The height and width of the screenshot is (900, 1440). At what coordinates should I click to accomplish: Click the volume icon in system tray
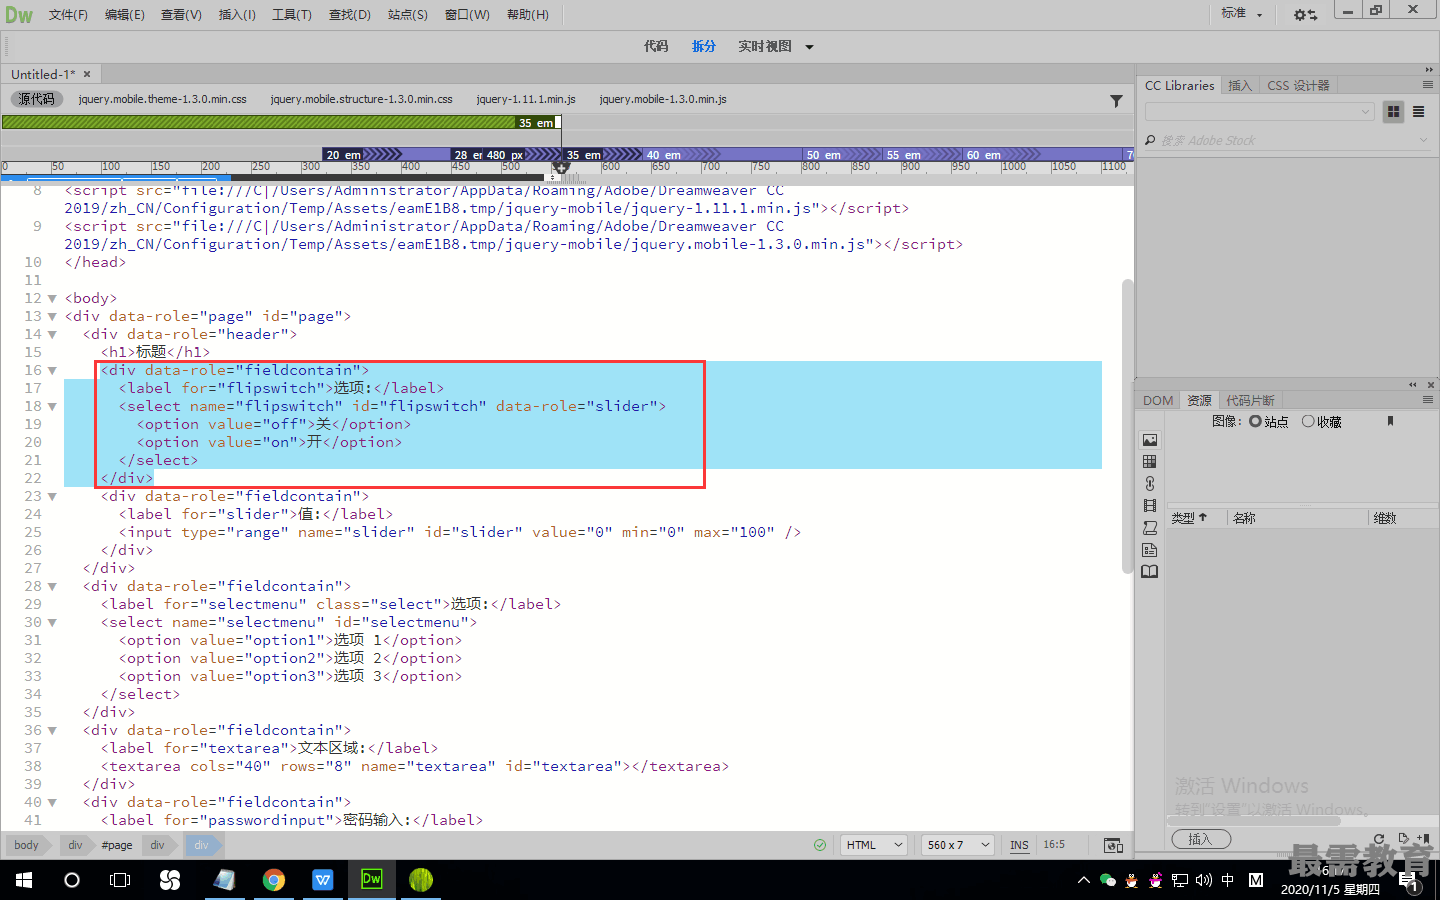1203,880
